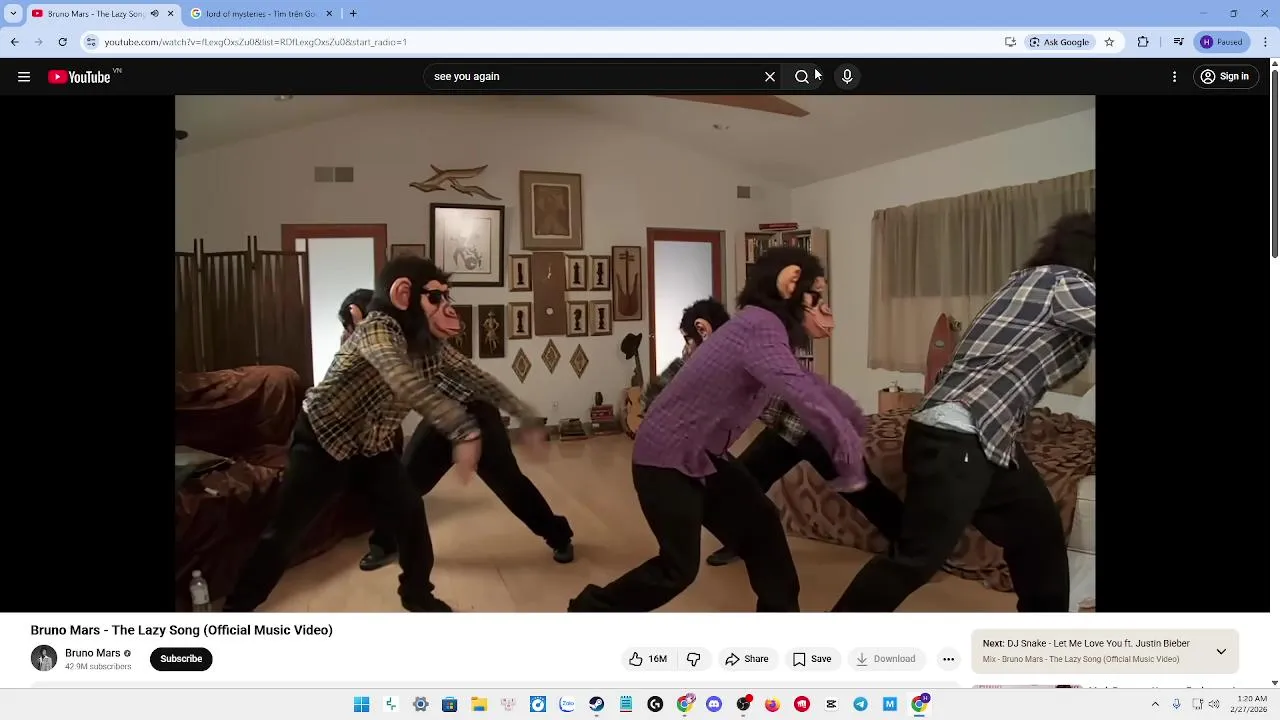This screenshot has height=720, width=1280.
Task: Open the Bruno Mars channel name link
Action: click(92, 653)
